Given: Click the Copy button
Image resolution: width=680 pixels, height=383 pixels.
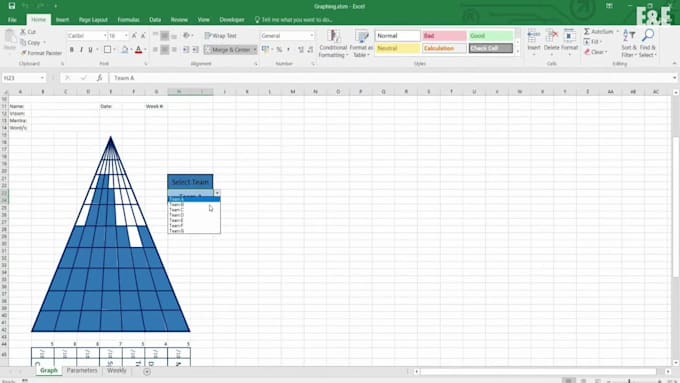Looking at the screenshot, I should tap(30, 43).
